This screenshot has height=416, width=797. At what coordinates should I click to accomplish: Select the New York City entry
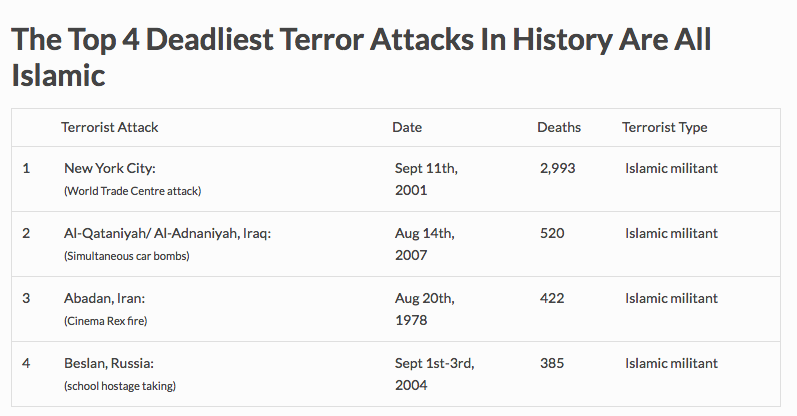[x=110, y=168]
